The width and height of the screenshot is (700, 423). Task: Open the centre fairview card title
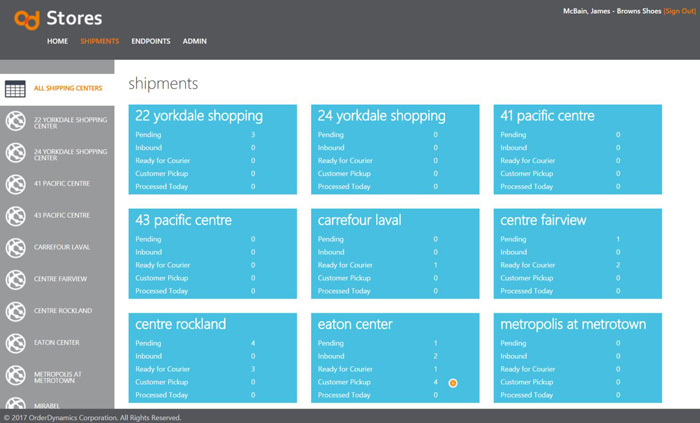click(543, 220)
